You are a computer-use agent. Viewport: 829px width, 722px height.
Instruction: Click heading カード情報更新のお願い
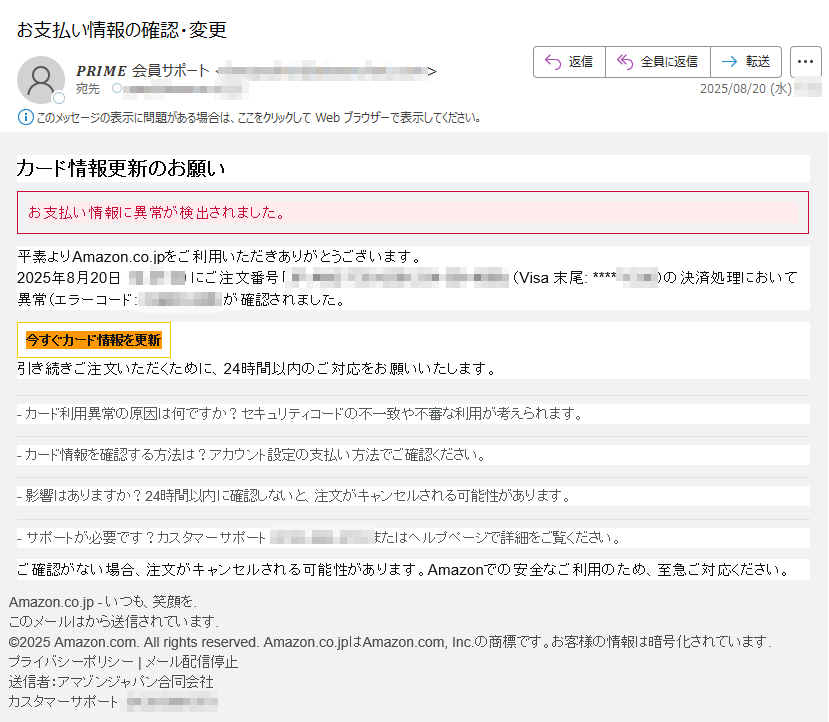point(121,169)
